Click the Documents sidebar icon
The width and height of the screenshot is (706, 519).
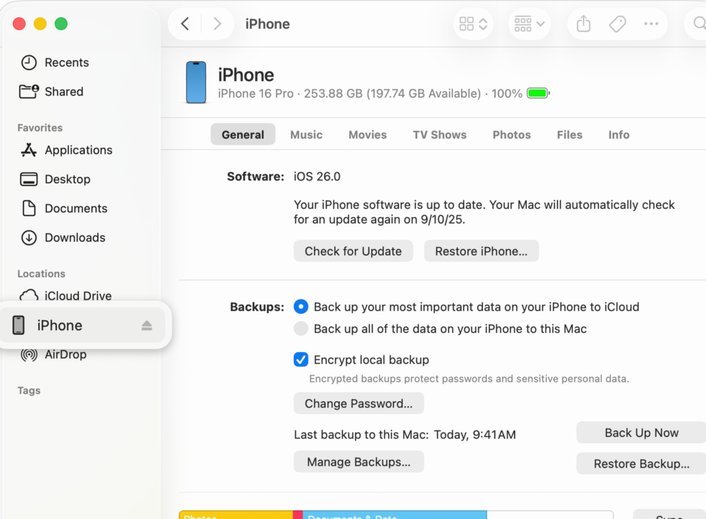[29, 208]
